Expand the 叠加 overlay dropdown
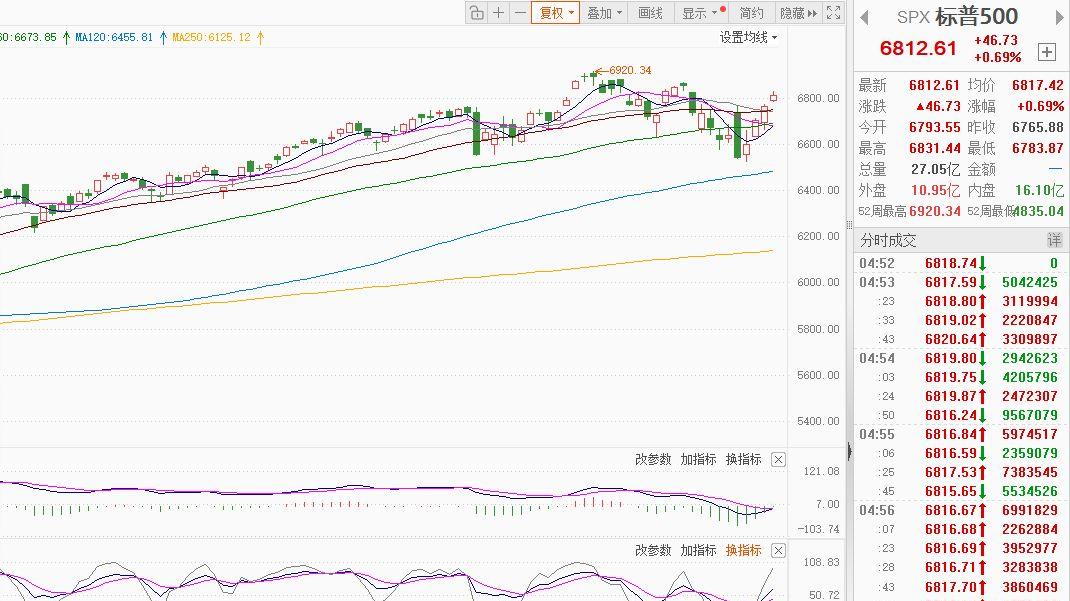The height and width of the screenshot is (601, 1070). point(604,13)
